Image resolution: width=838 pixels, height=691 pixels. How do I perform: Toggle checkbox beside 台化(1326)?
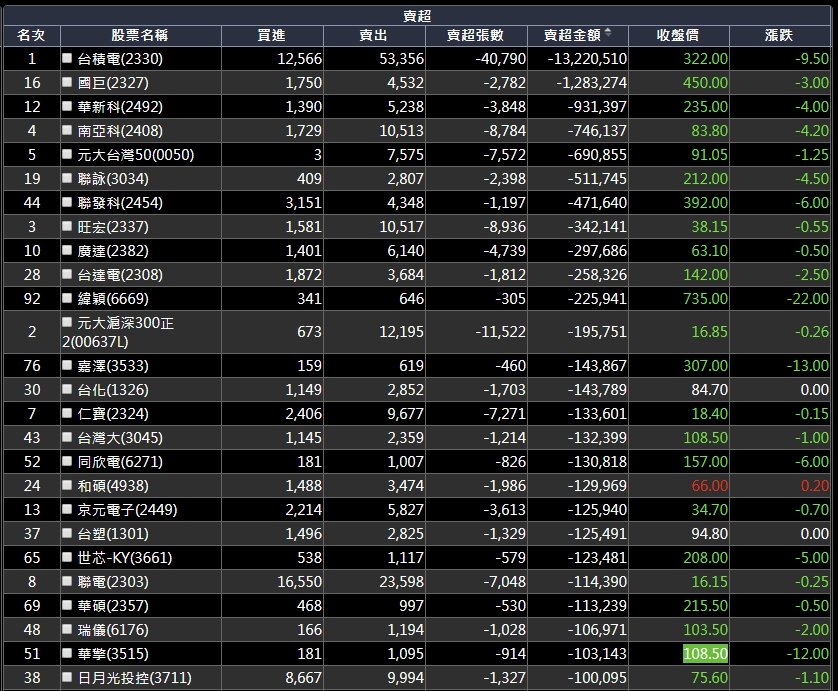coord(67,389)
